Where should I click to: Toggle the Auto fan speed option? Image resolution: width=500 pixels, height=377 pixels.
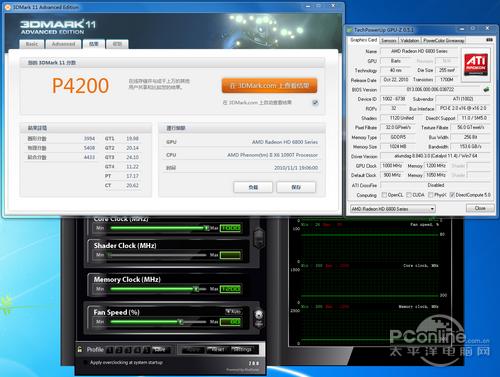(x=233, y=311)
